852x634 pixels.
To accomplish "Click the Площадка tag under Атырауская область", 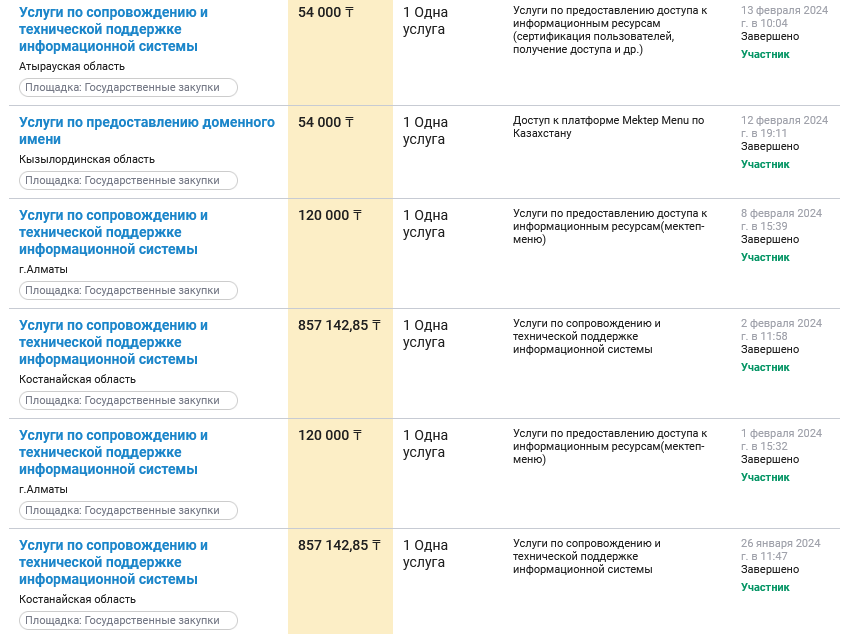I will pos(128,88).
